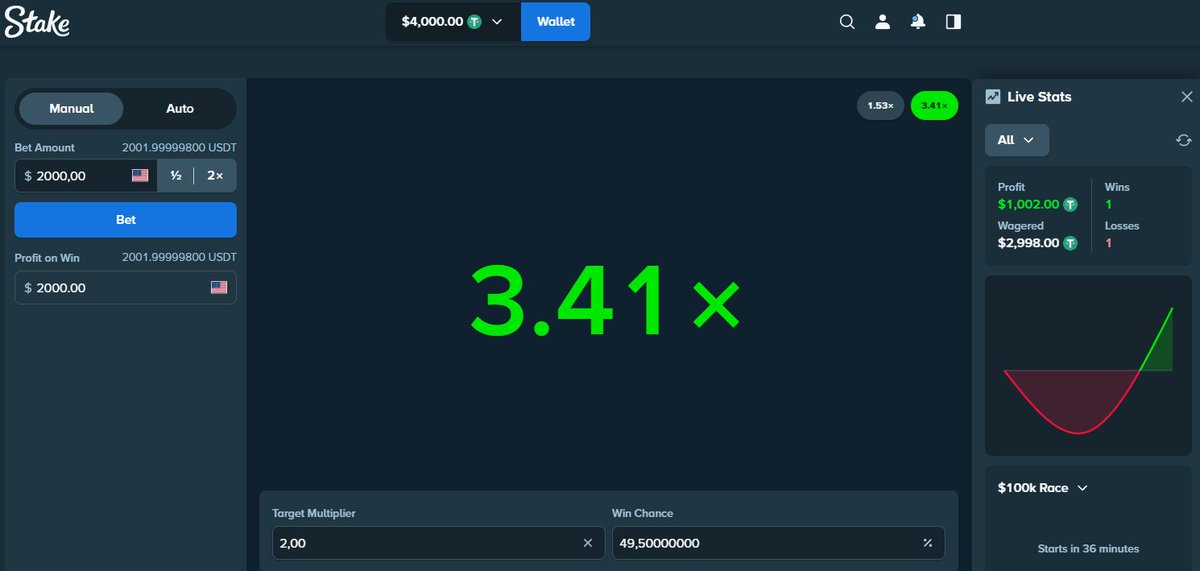The width and height of the screenshot is (1200, 571).
Task: Reset live stats with the refresh icon
Action: [x=1184, y=140]
